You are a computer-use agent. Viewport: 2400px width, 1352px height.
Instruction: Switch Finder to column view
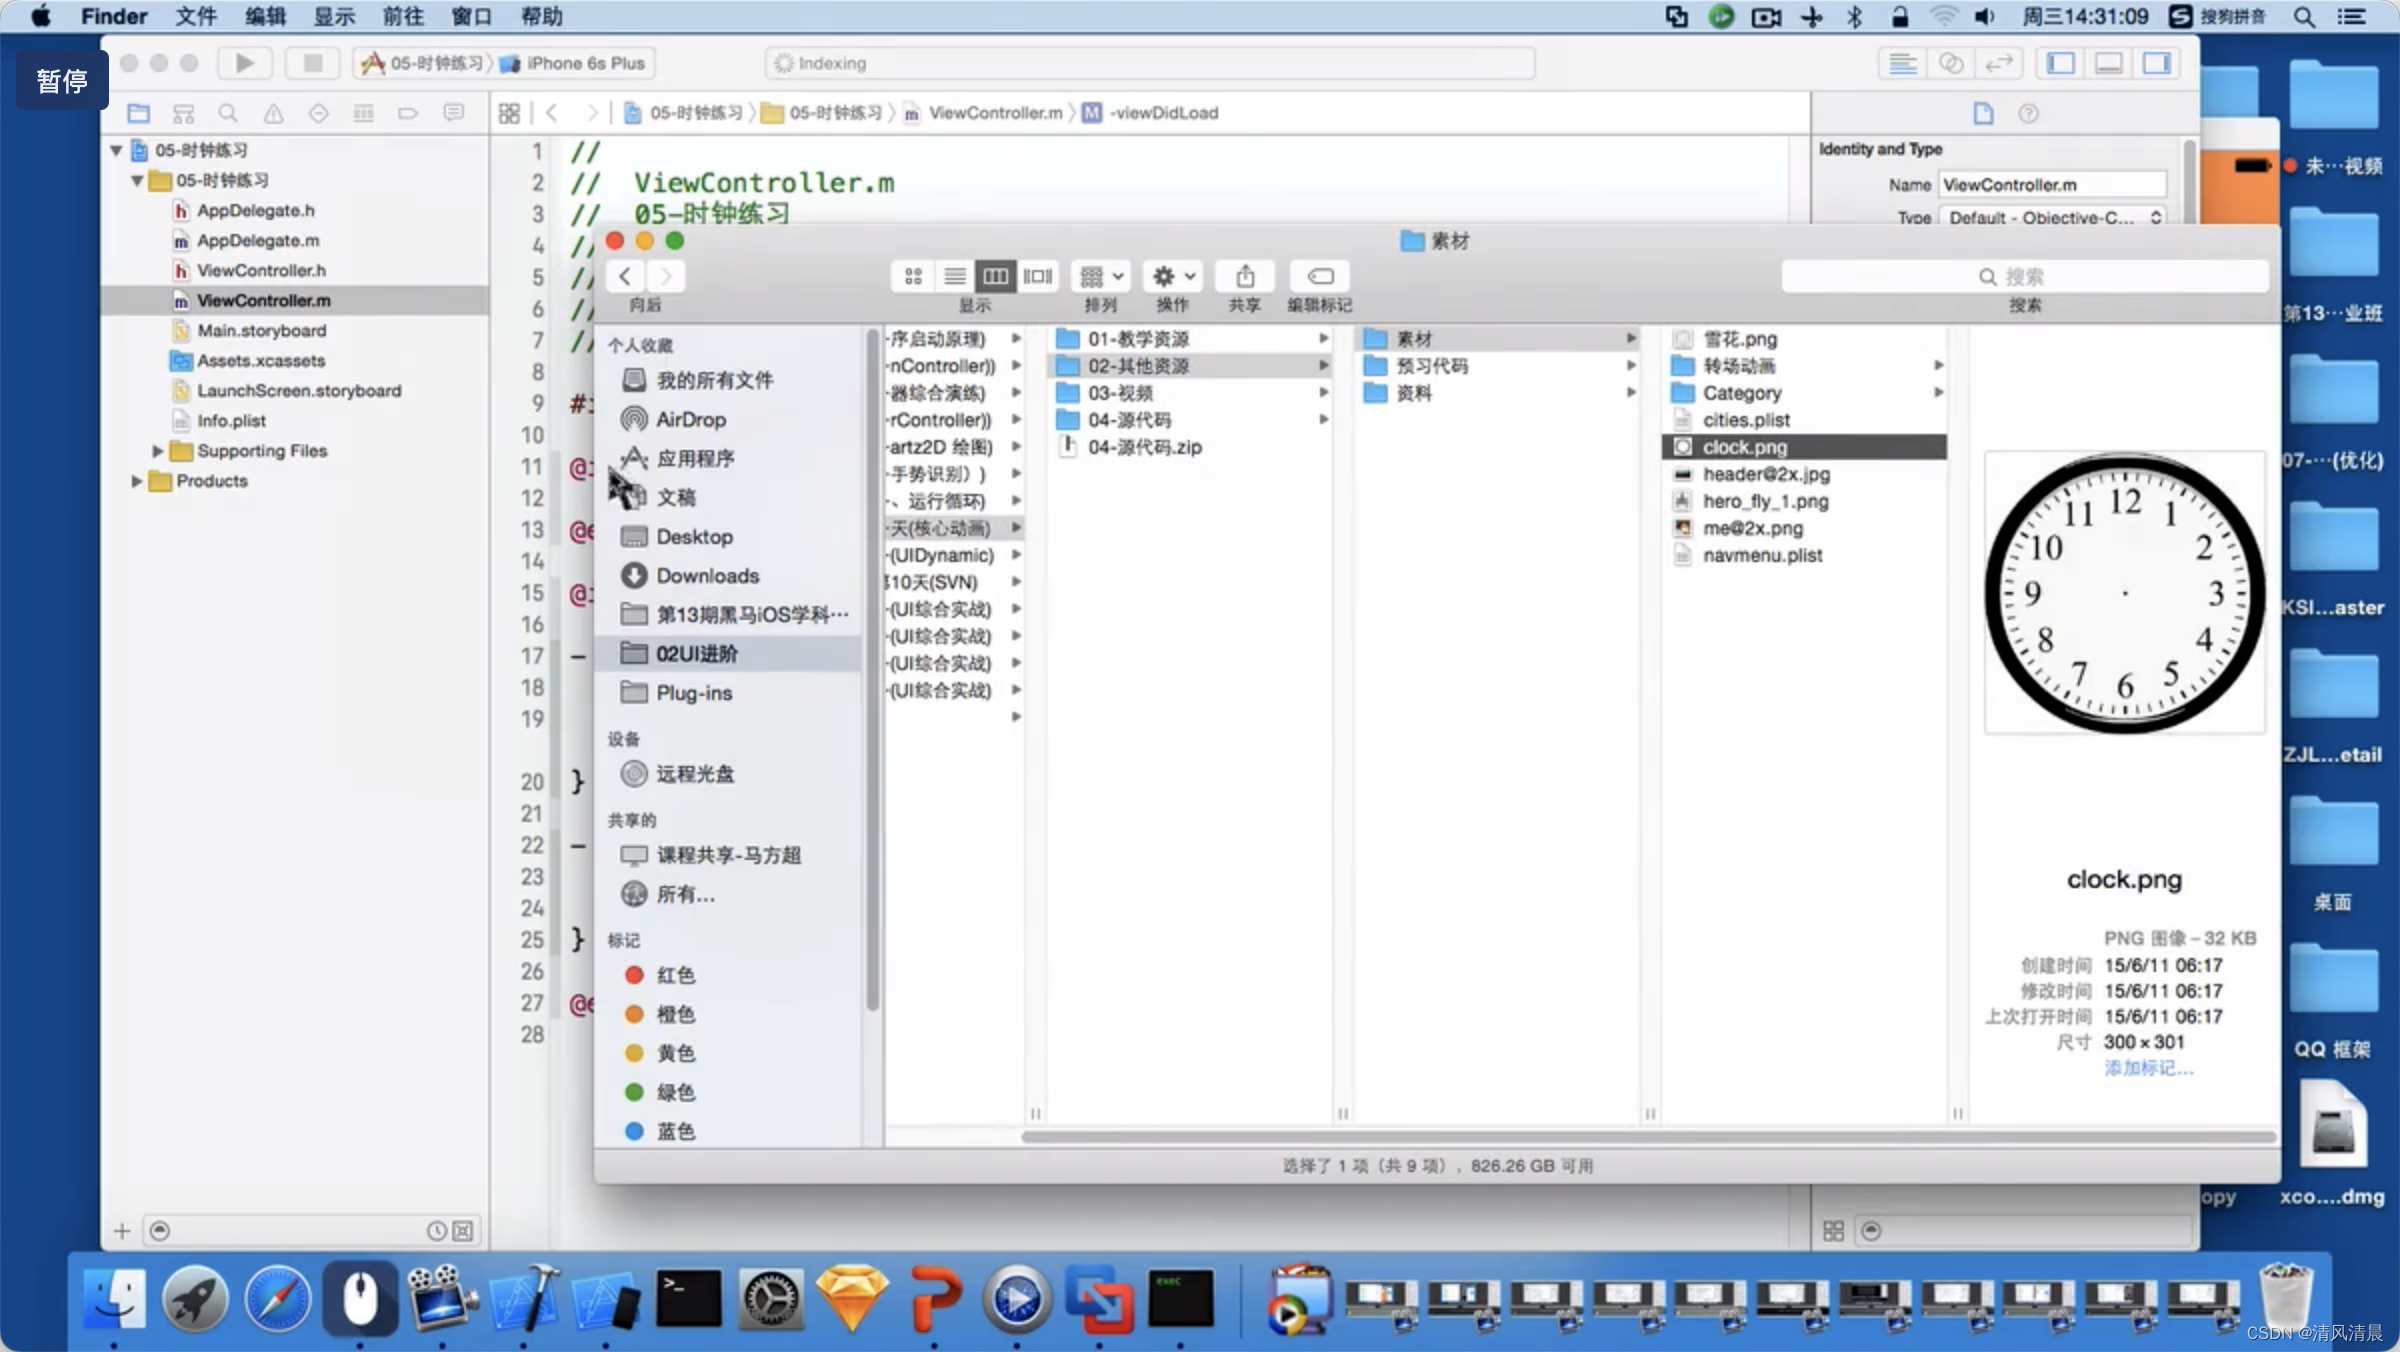pyautogui.click(x=996, y=276)
